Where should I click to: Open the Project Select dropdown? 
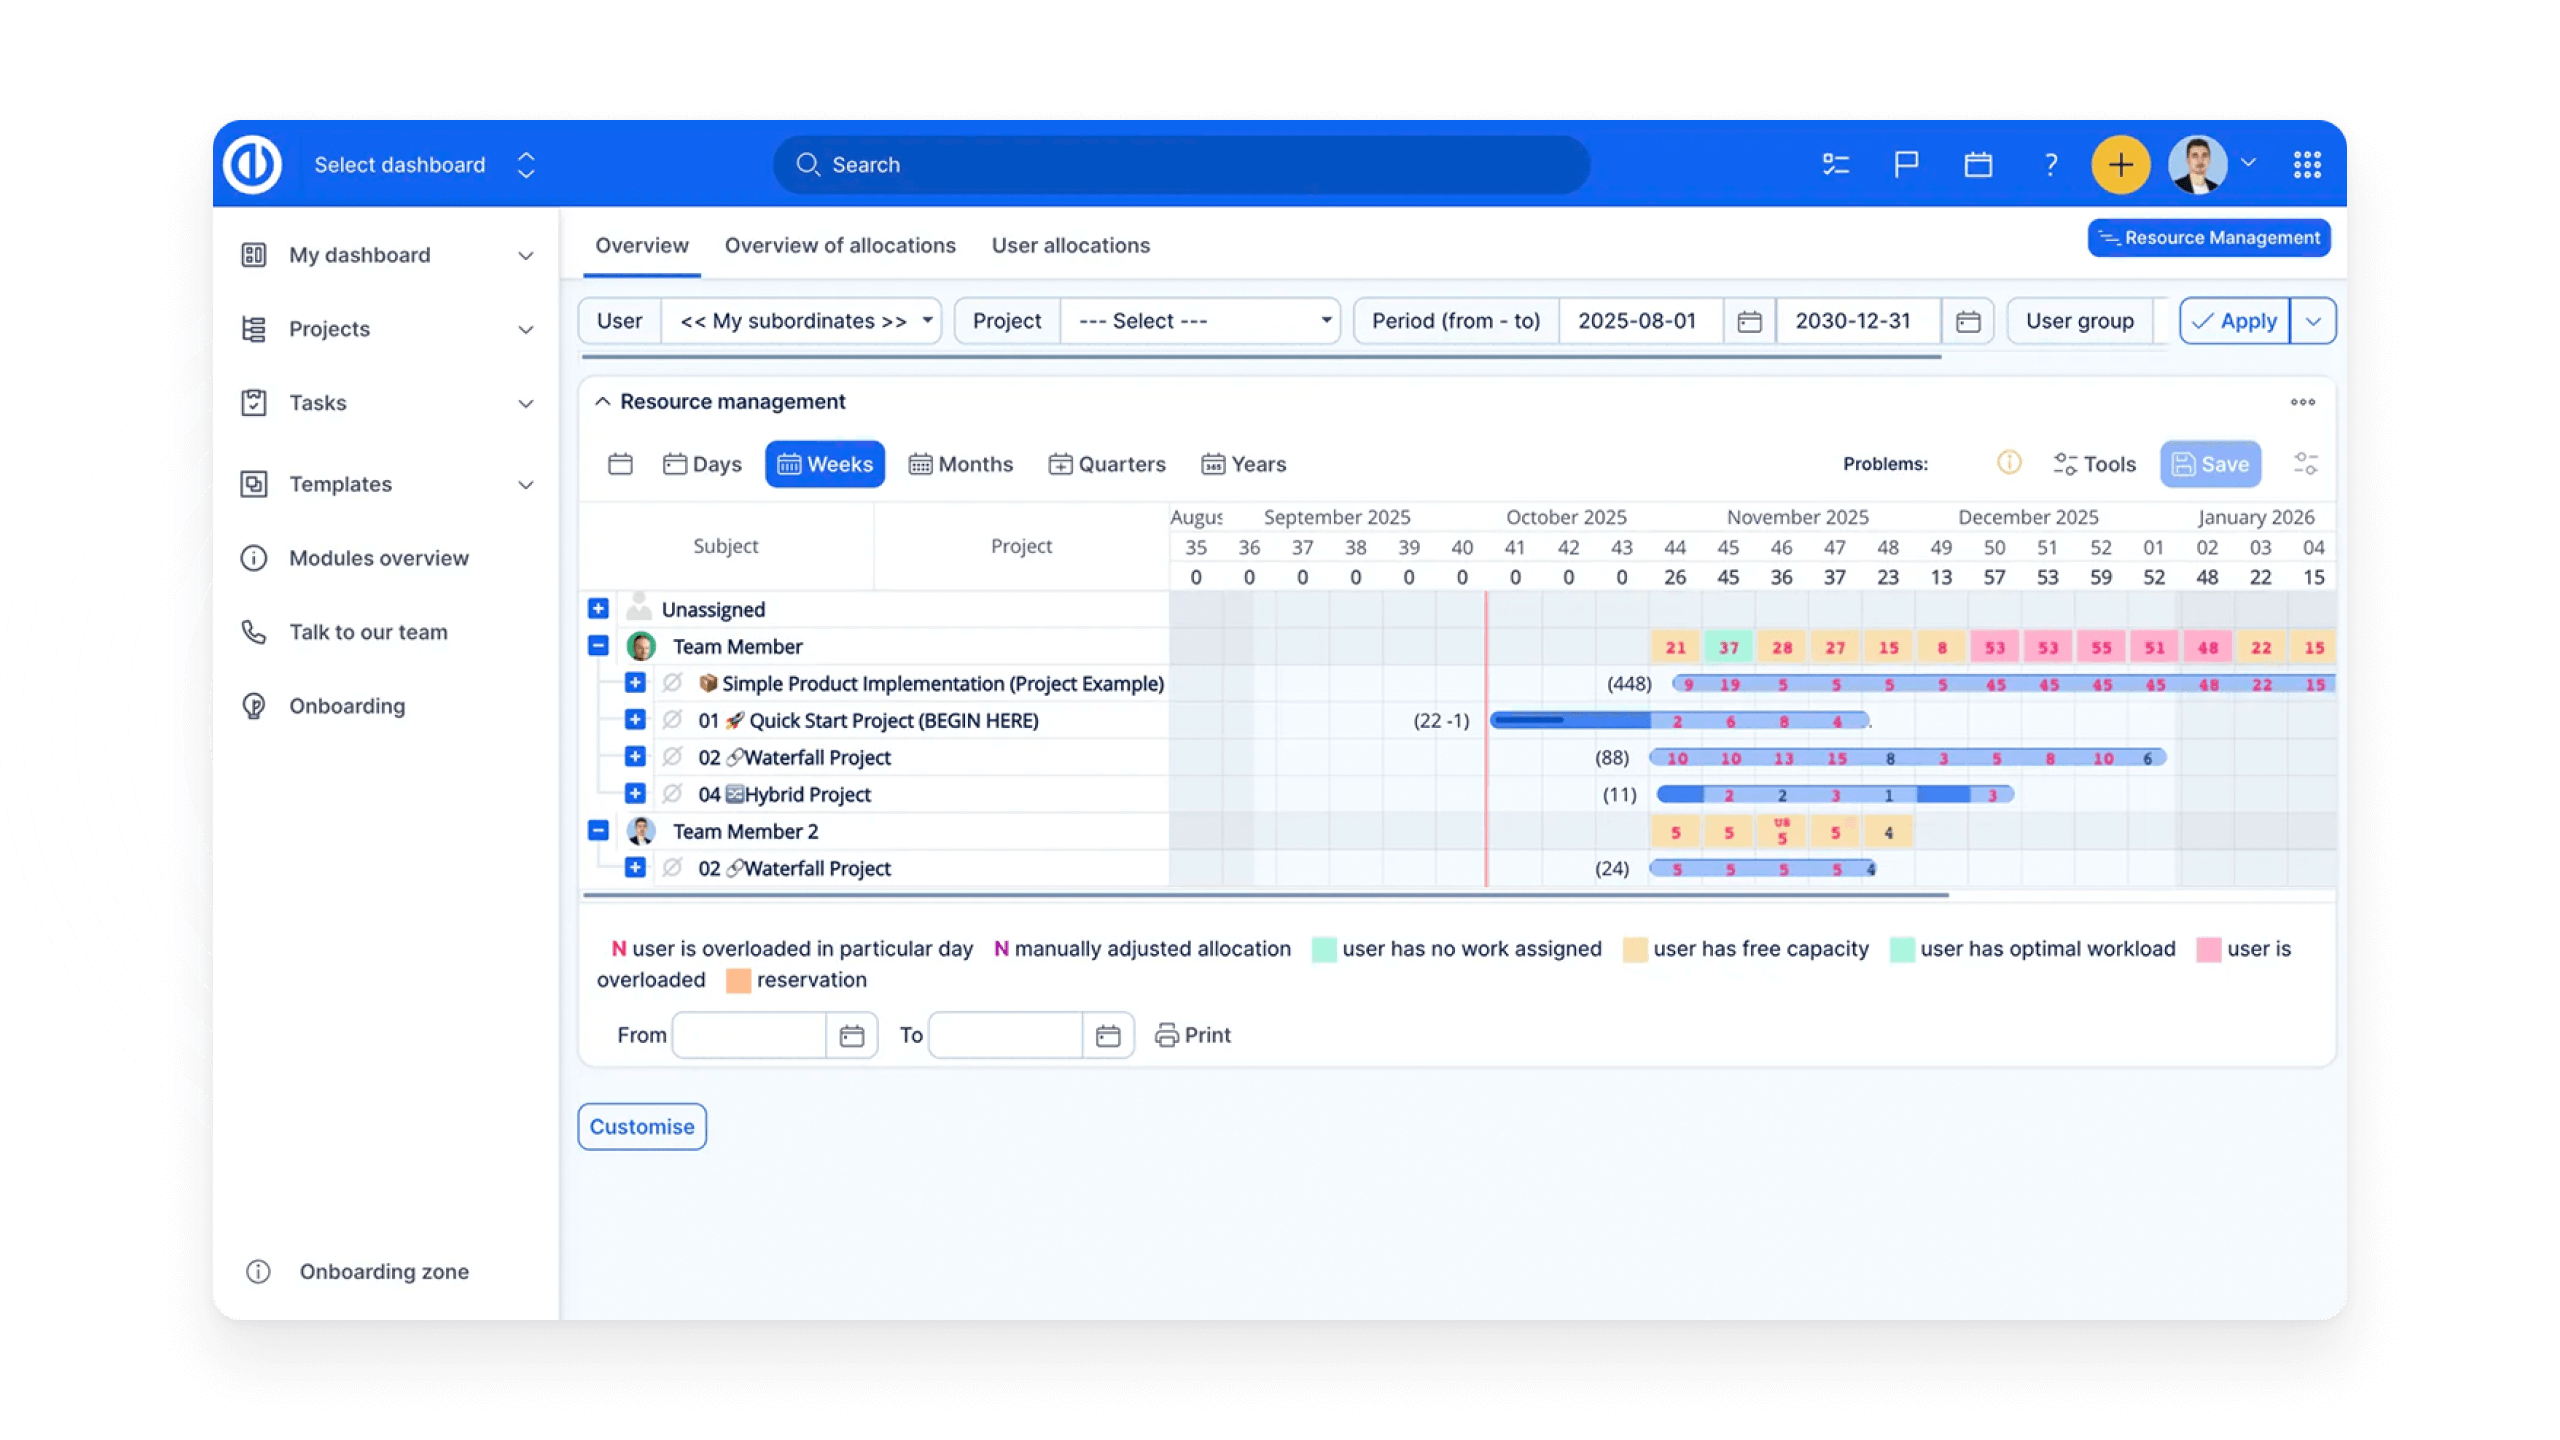1200,321
